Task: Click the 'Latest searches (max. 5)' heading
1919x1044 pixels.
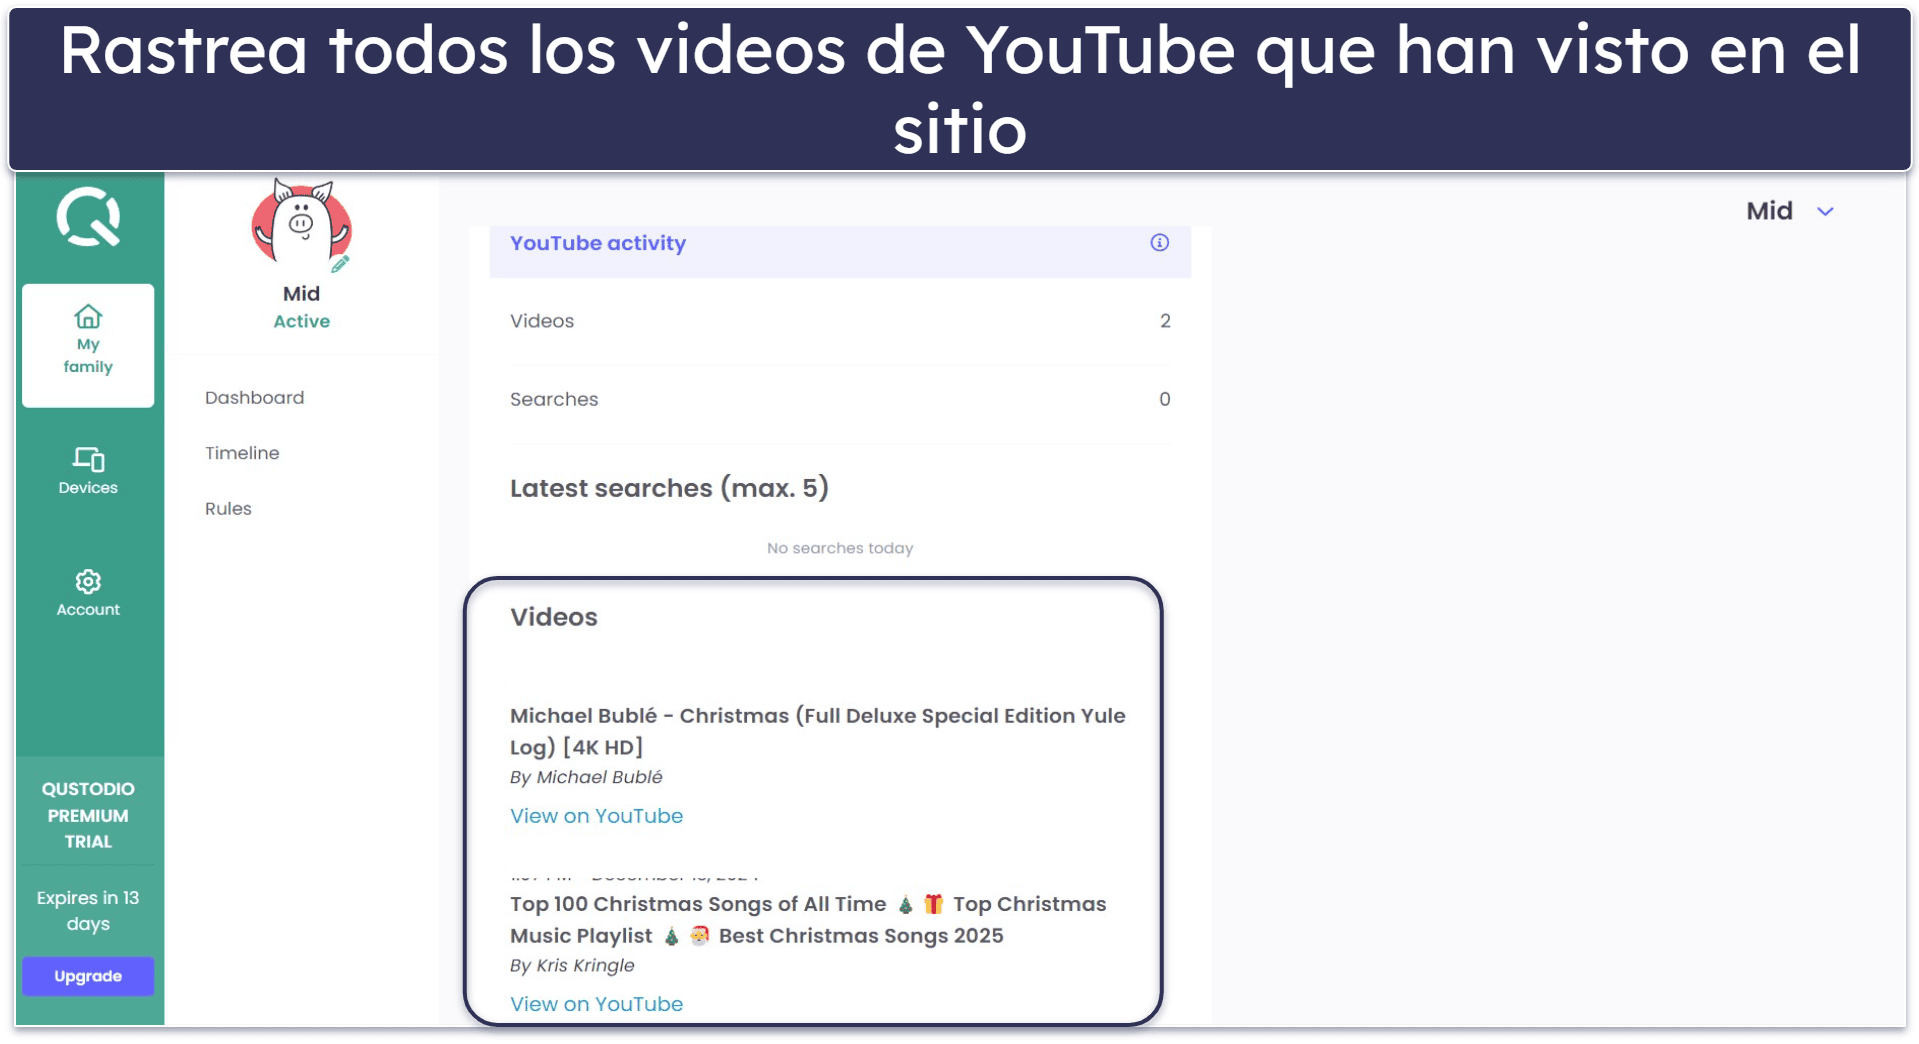Action: pos(669,489)
